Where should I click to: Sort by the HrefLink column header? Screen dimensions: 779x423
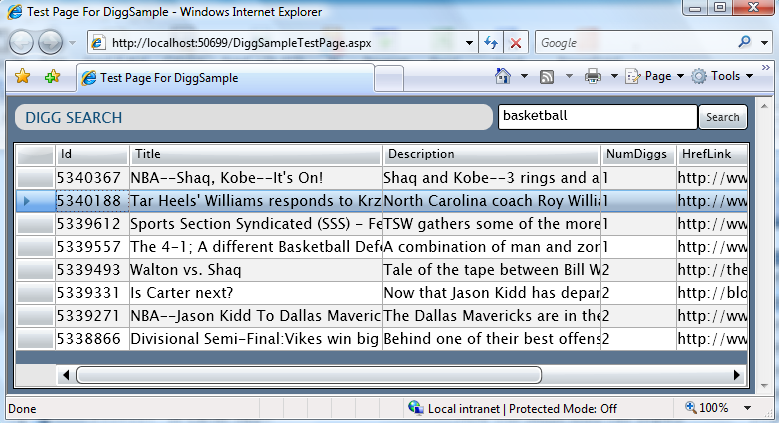click(712, 155)
